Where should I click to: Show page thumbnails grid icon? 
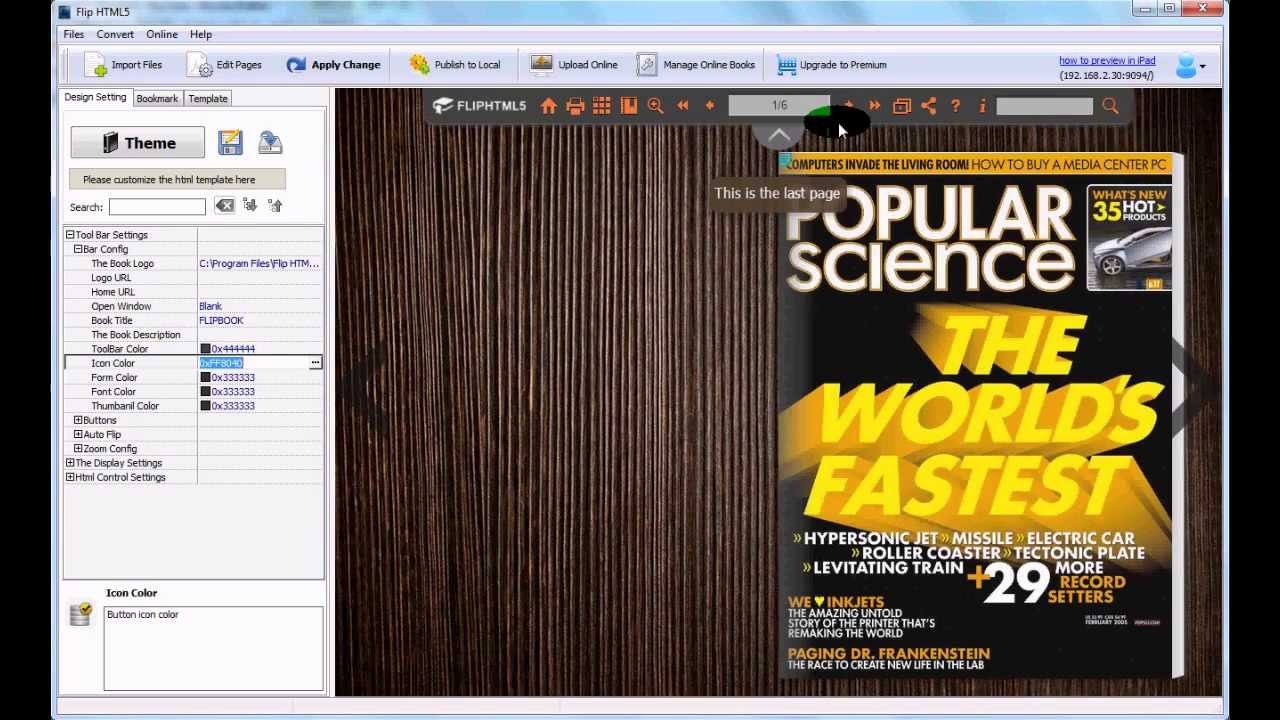pyautogui.click(x=602, y=106)
